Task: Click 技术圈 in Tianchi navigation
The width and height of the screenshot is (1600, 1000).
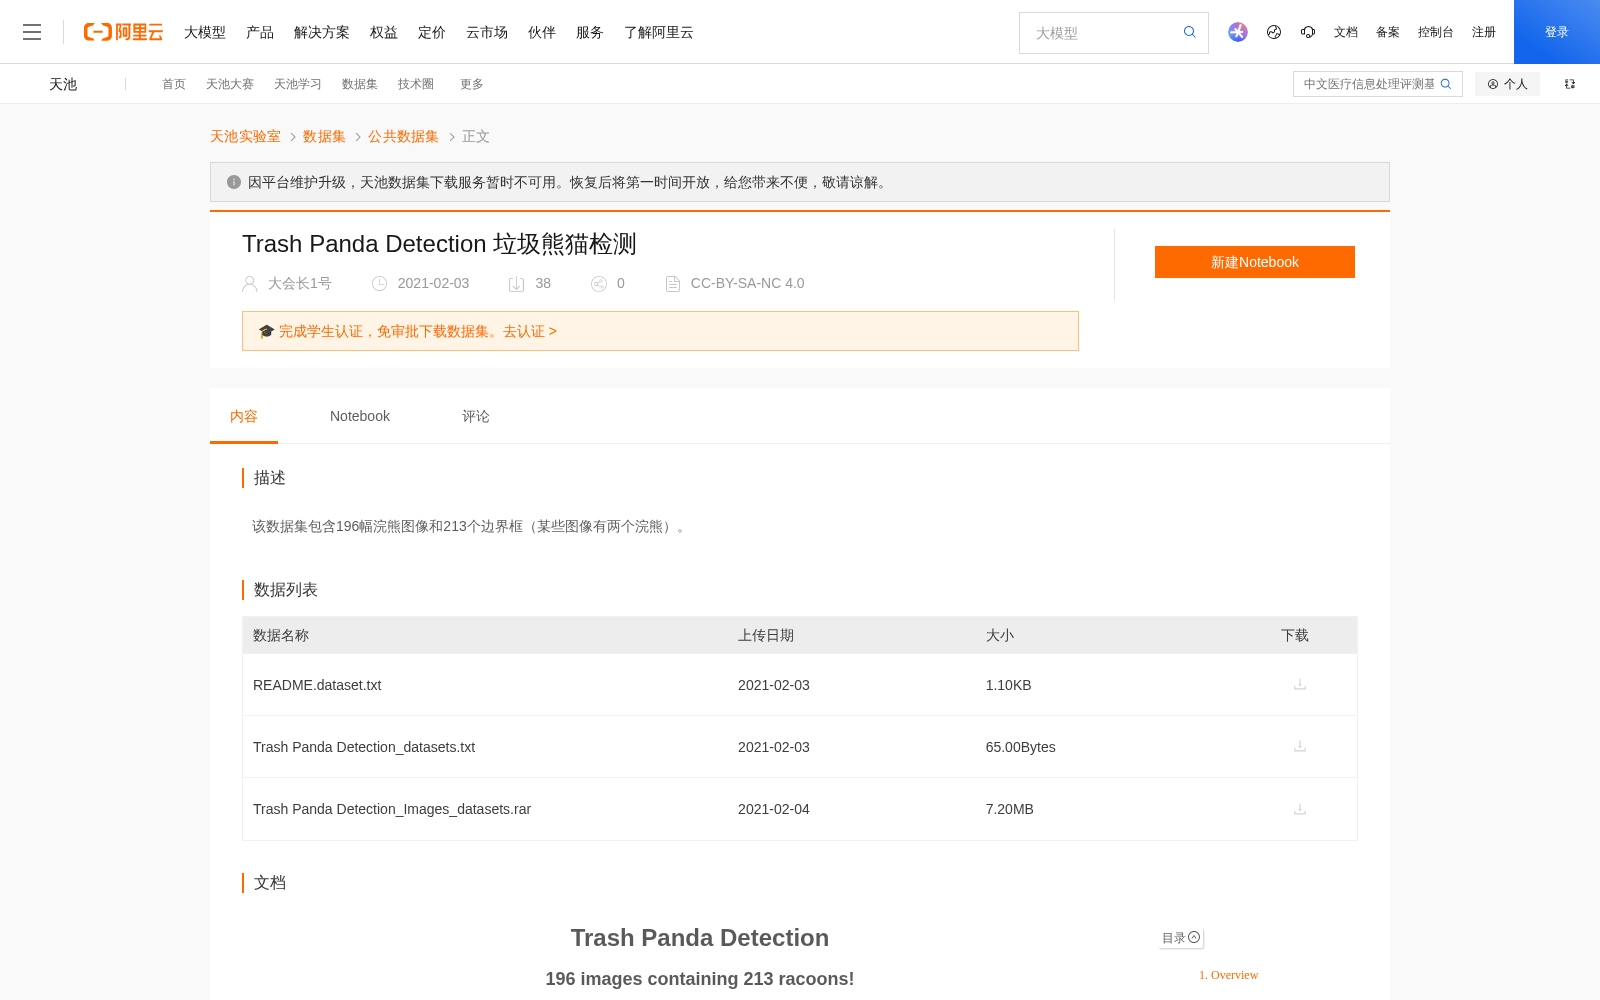Action: click(416, 84)
